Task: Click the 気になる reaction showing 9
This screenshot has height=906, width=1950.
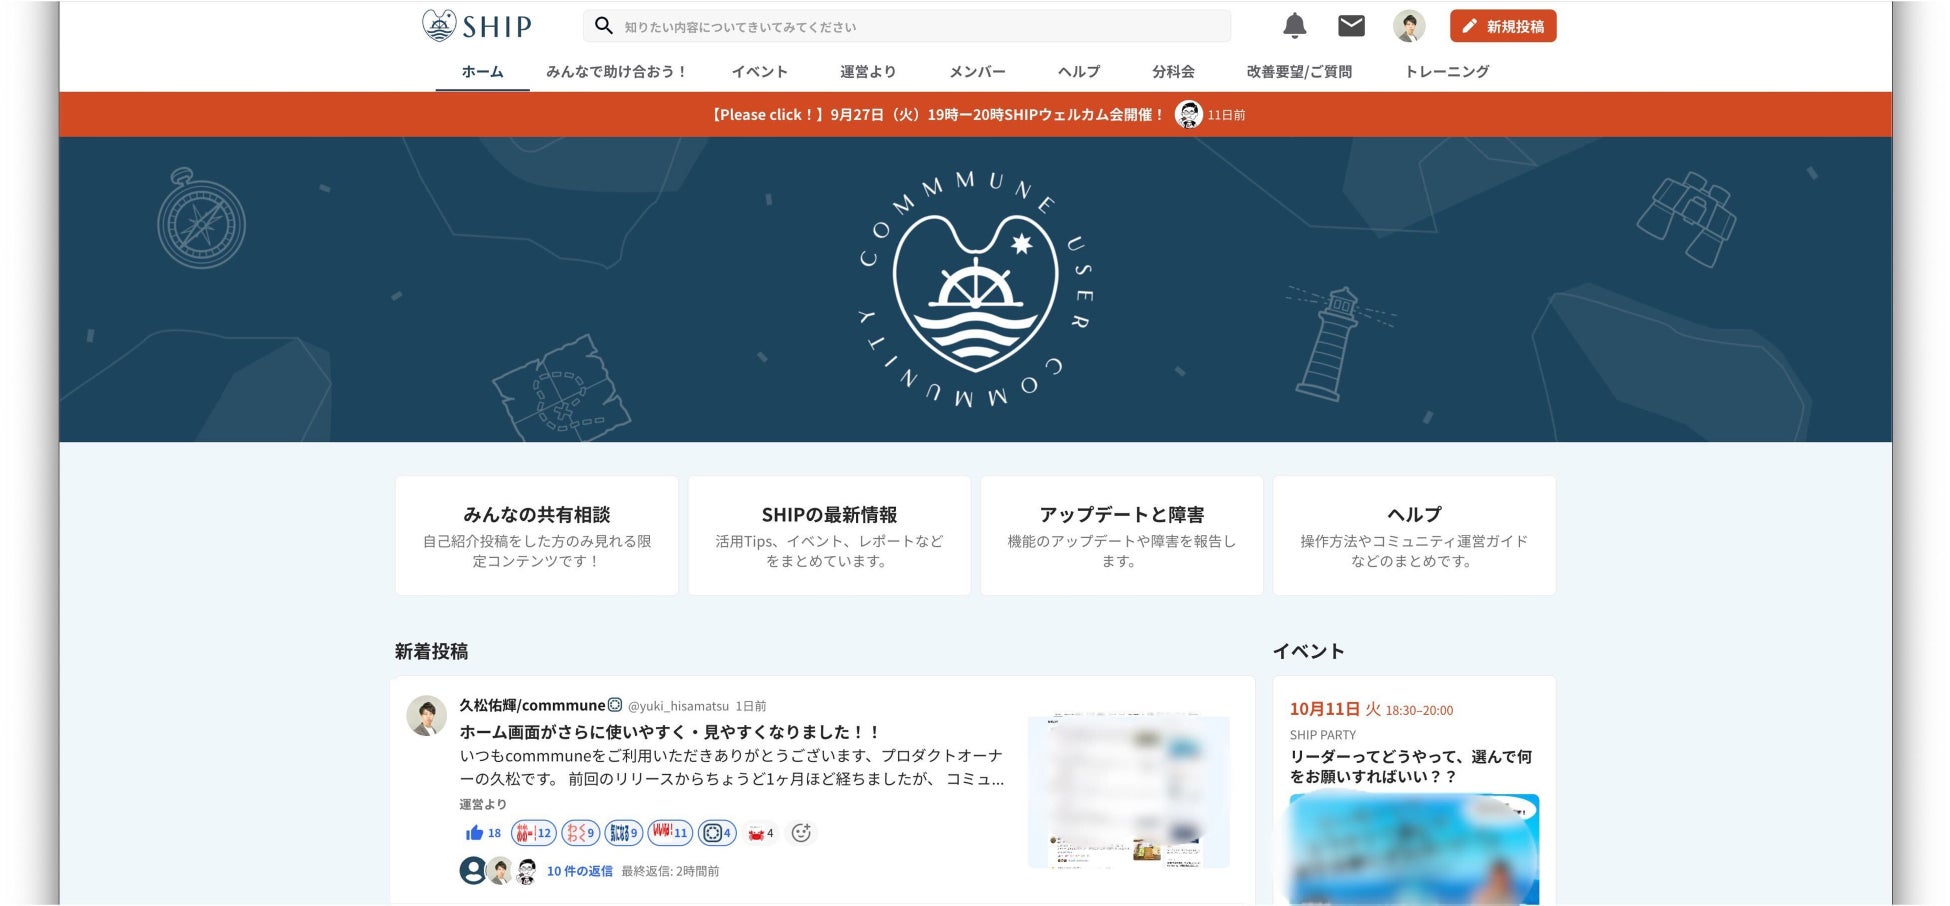Action: tap(623, 833)
